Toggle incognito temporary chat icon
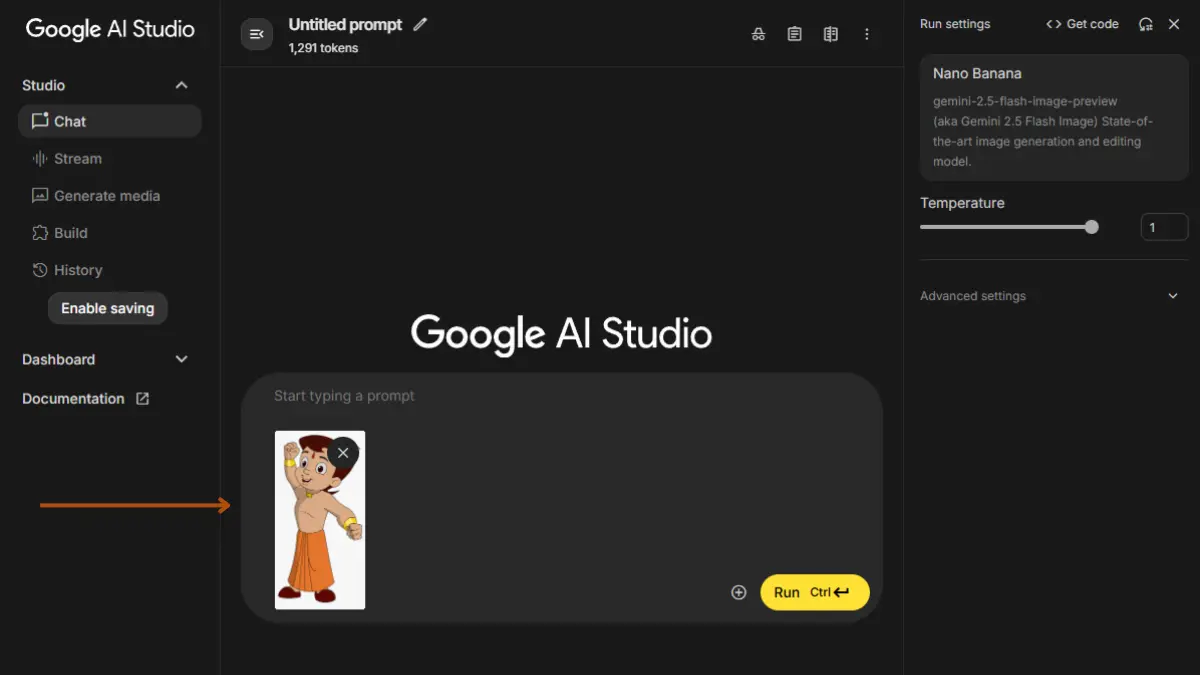This screenshot has width=1200, height=675. tap(758, 34)
